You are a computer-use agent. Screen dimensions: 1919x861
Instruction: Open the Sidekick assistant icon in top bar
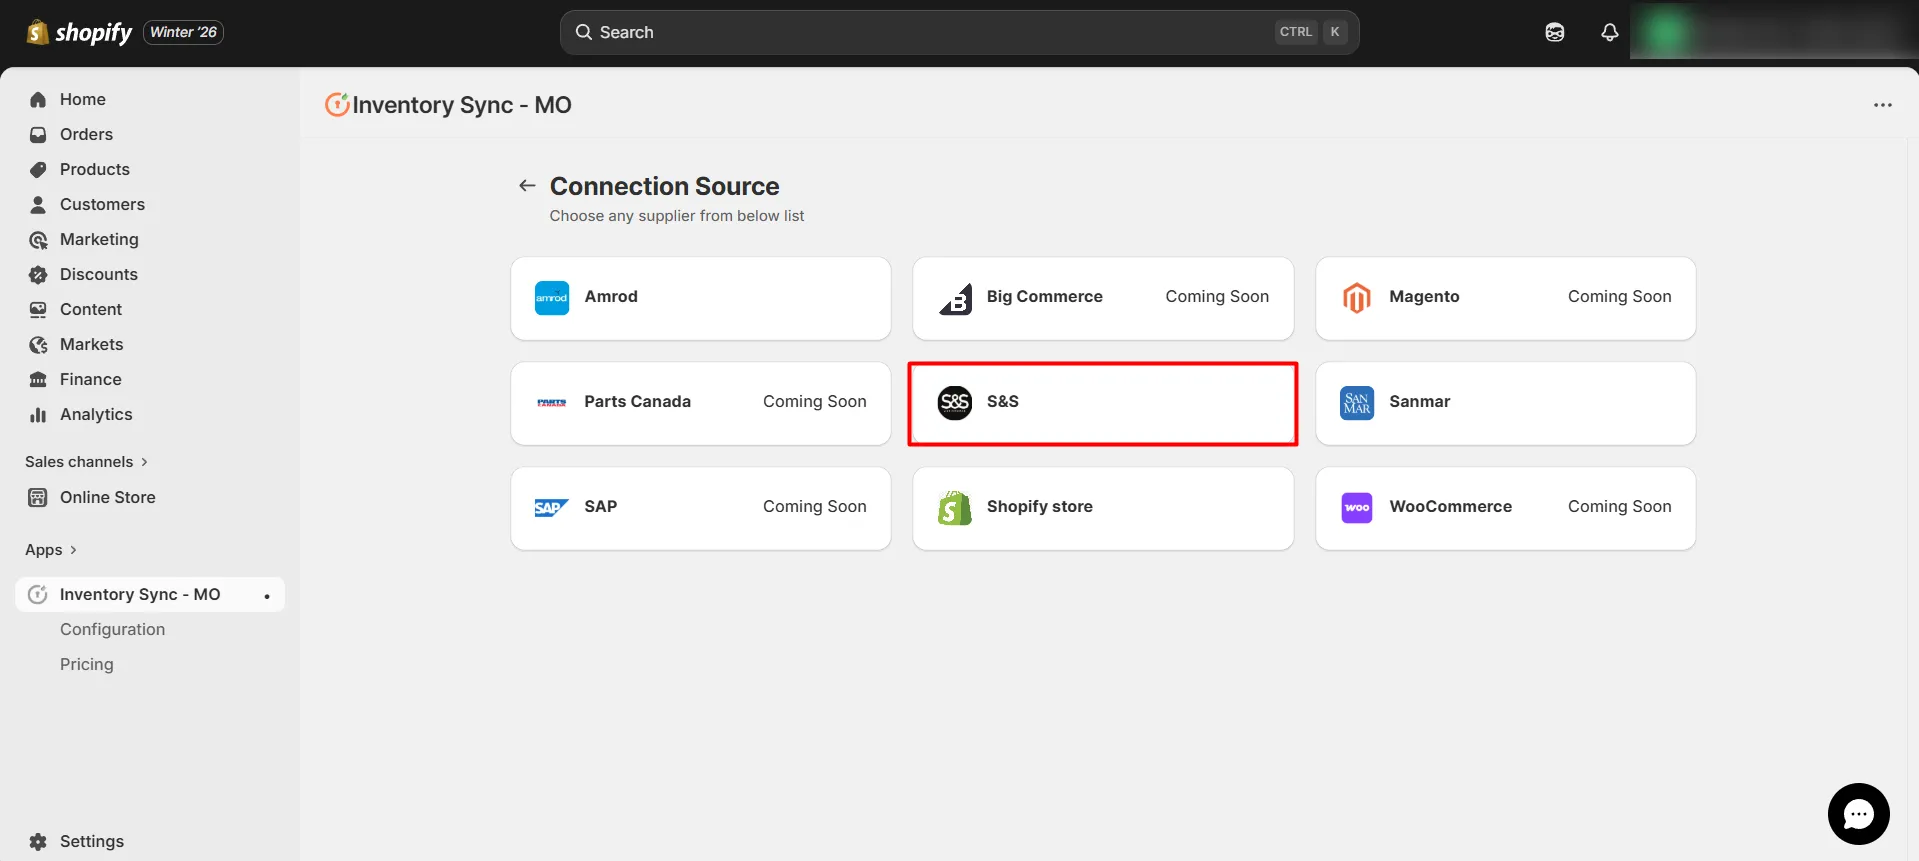click(1554, 32)
